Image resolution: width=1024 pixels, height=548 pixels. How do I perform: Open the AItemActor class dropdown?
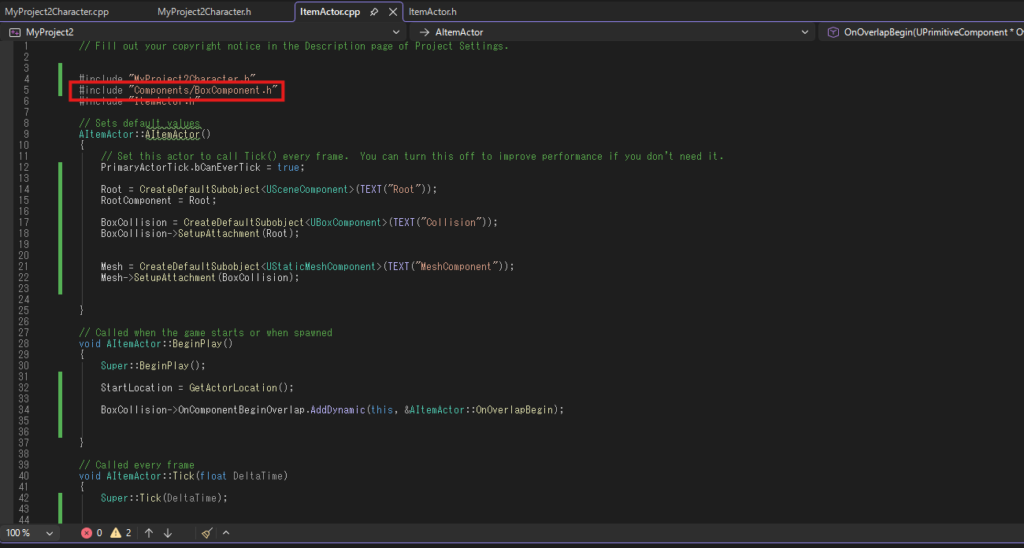[807, 32]
